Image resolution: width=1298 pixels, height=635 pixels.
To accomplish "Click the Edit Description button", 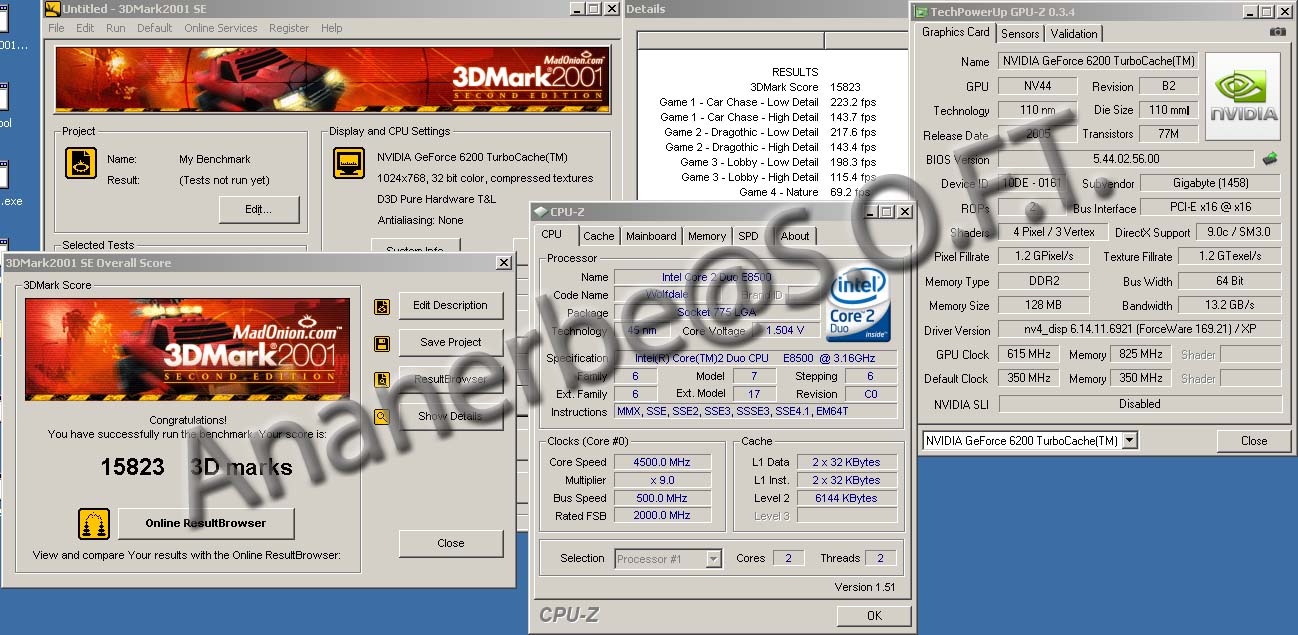I will pyautogui.click(x=451, y=306).
